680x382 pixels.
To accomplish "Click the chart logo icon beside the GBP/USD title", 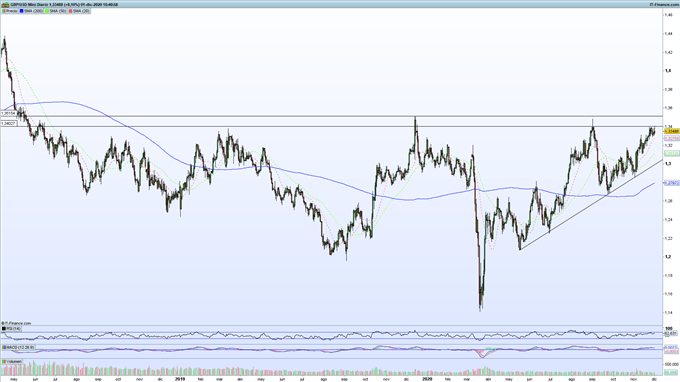I will coord(5,4).
